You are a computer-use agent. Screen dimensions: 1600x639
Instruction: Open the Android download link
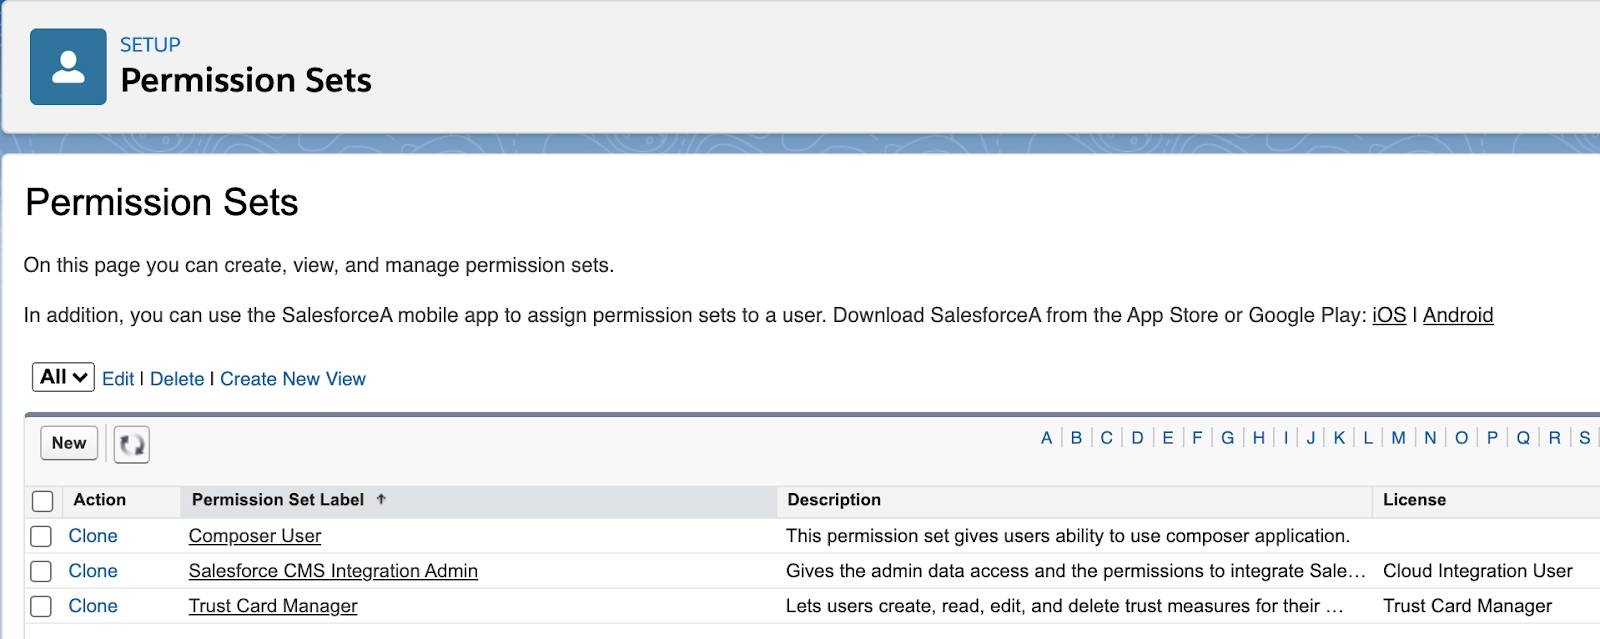[1459, 315]
